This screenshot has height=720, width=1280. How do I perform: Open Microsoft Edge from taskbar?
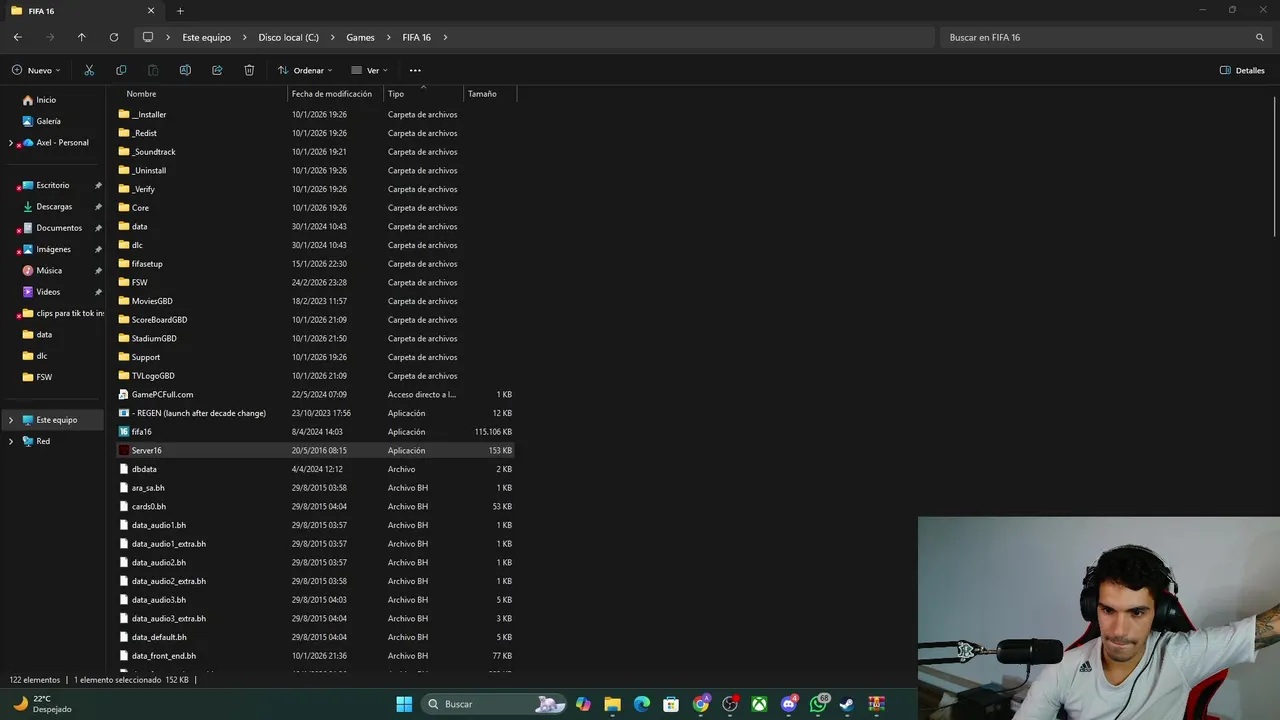(x=642, y=704)
